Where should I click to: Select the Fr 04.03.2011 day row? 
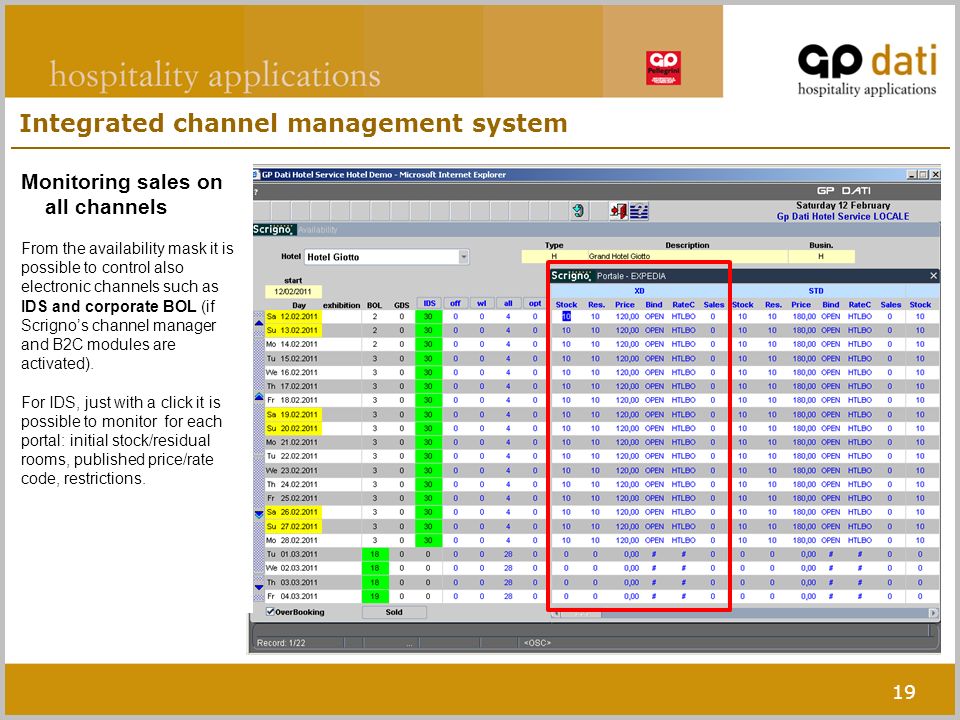point(293,596)
